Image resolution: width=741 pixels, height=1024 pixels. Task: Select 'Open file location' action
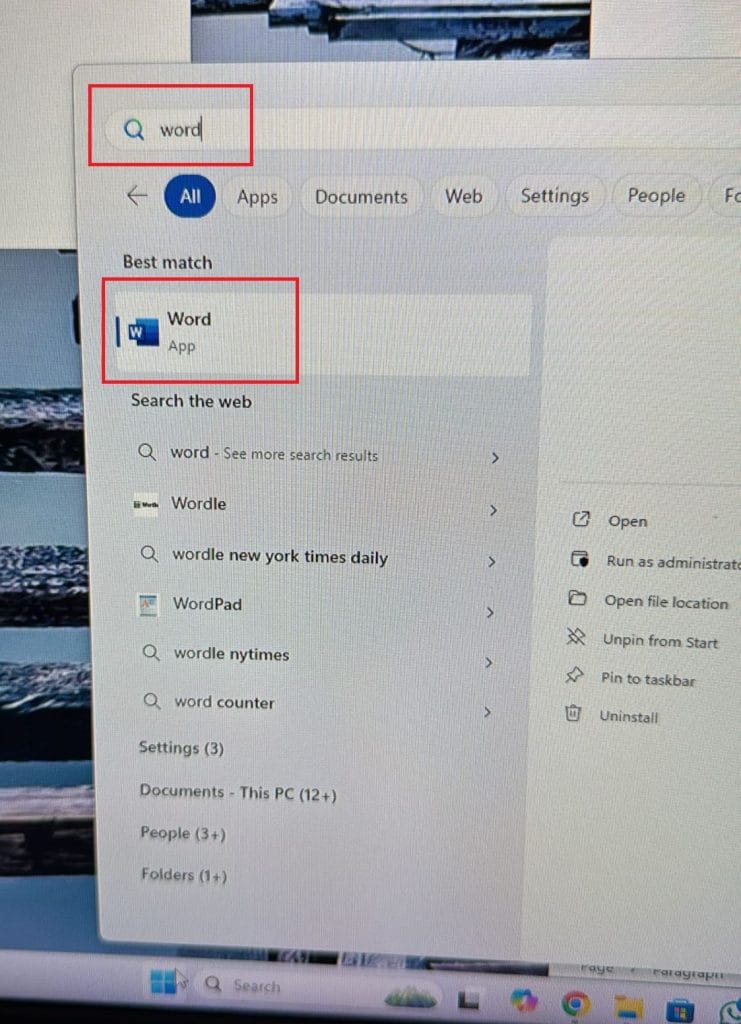[x=665, y=602]
